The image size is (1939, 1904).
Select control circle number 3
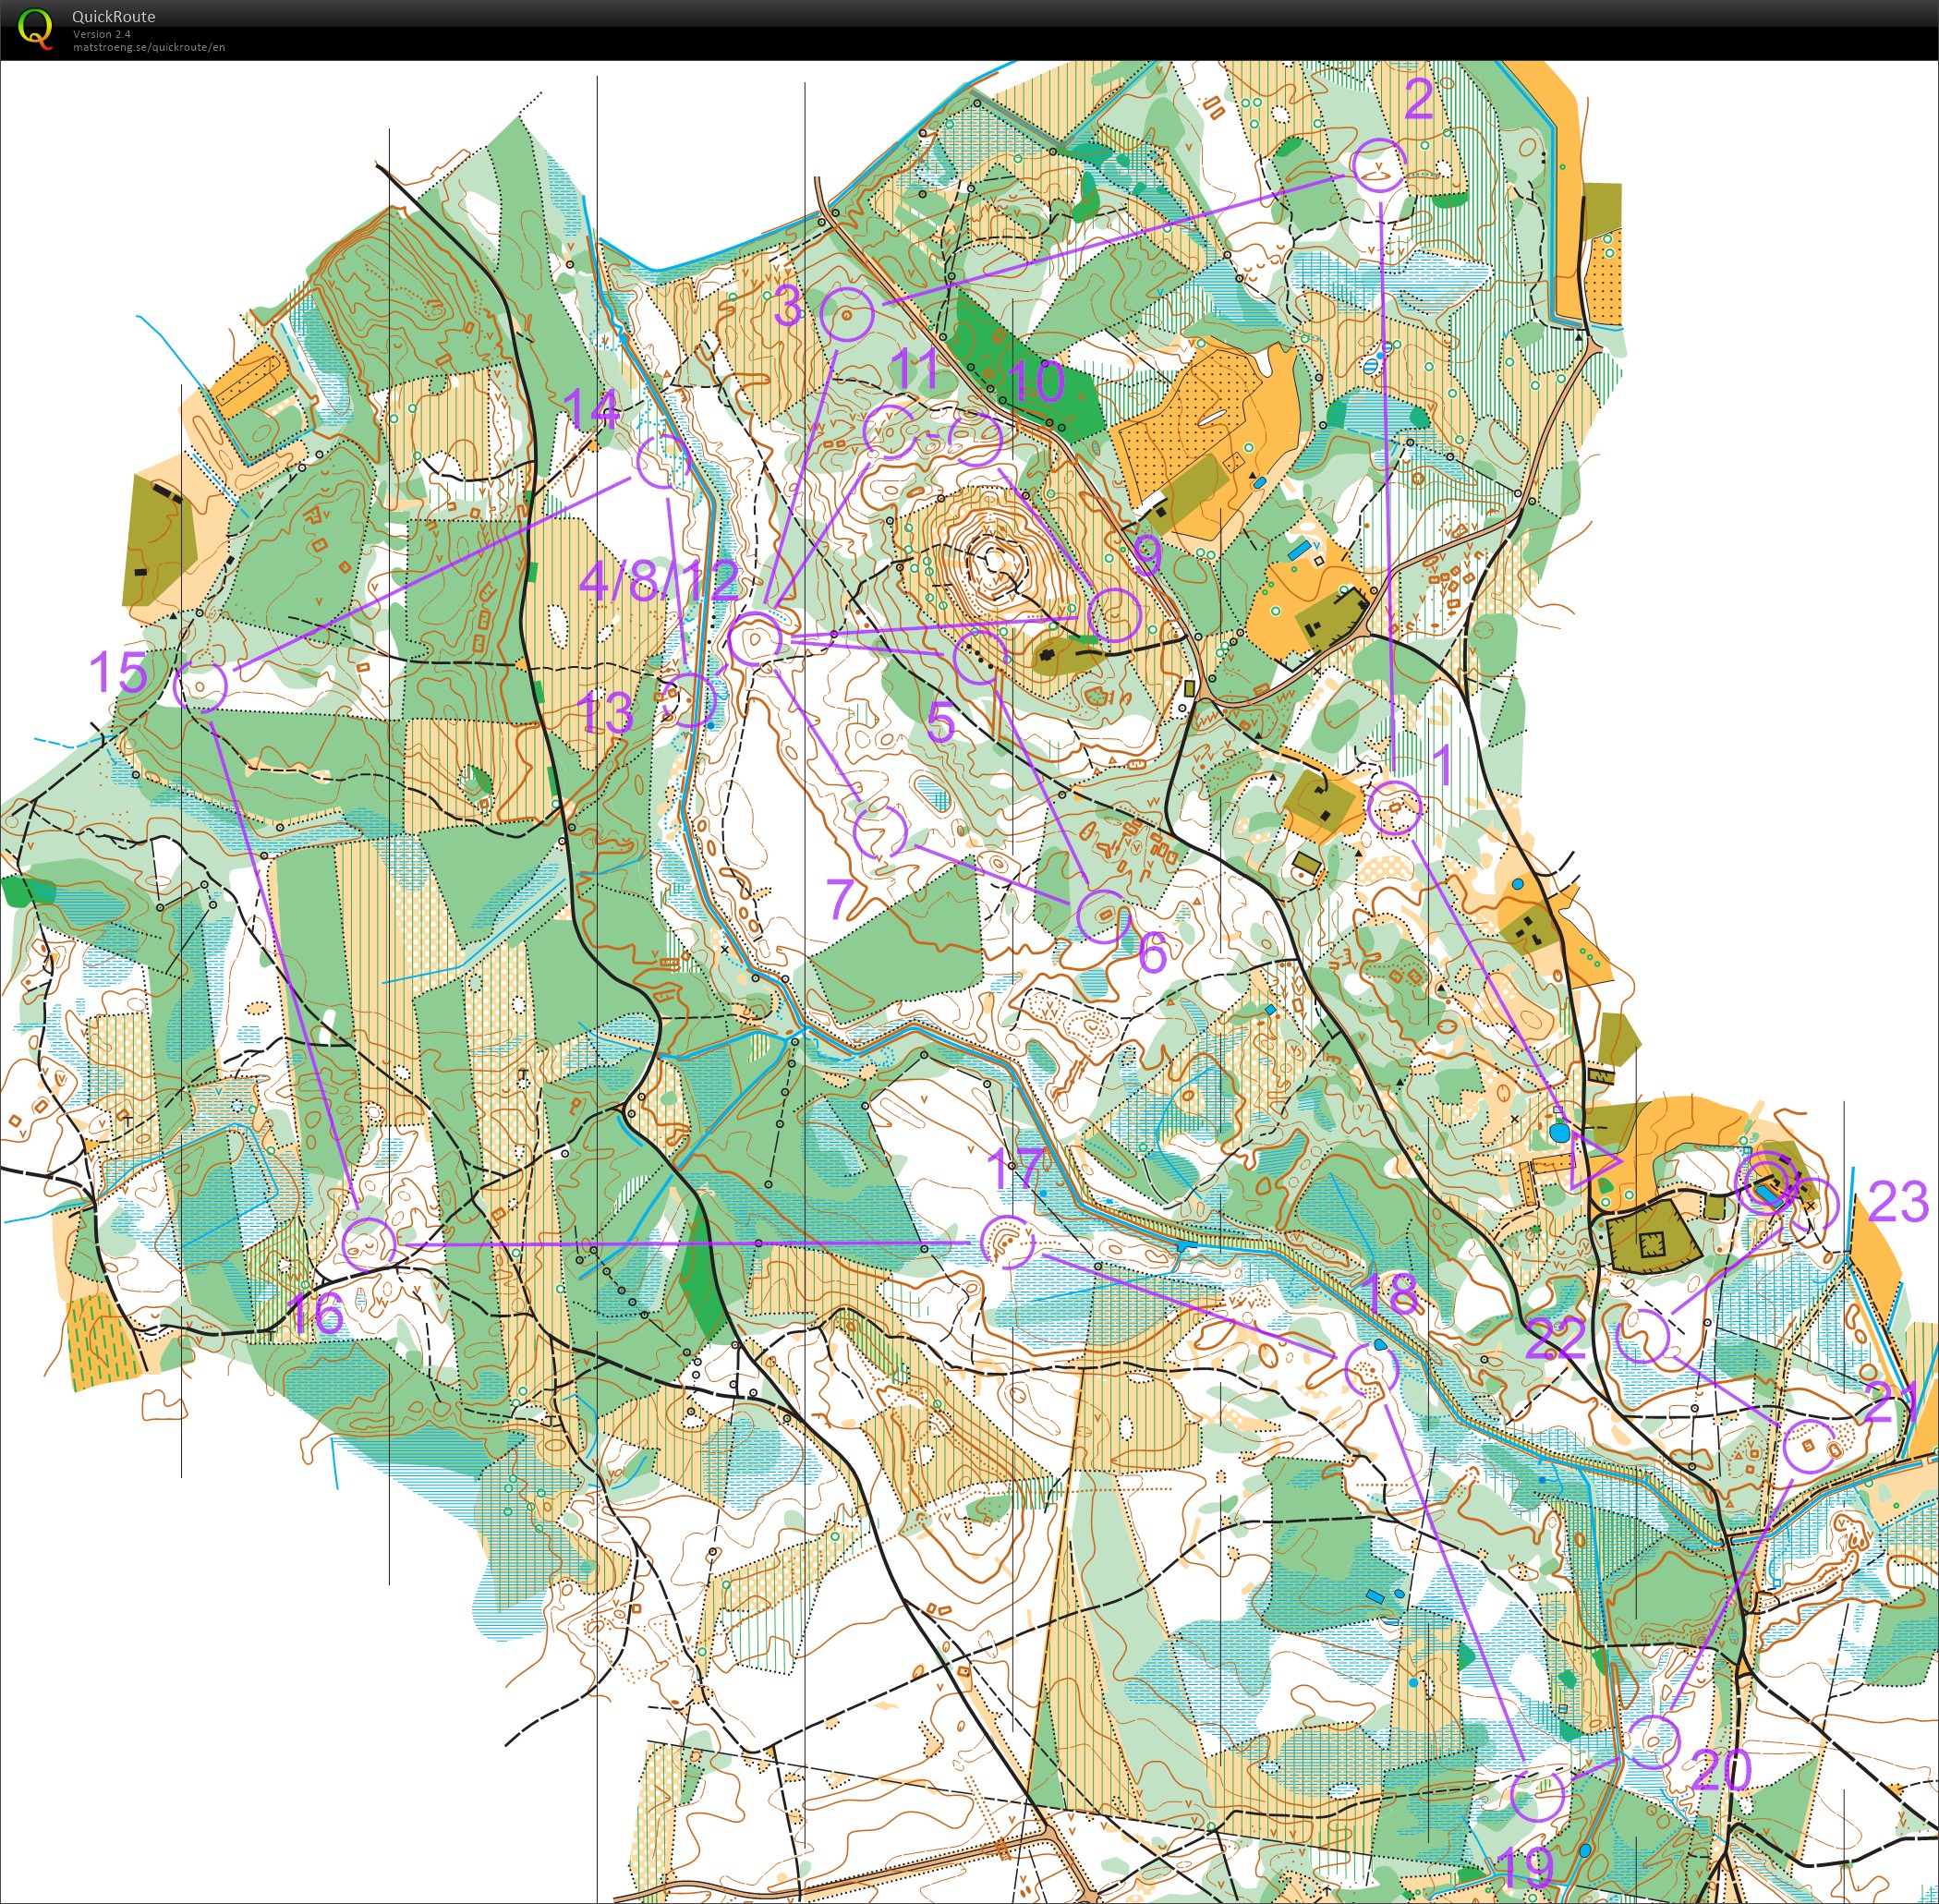[x=846, y=314]
